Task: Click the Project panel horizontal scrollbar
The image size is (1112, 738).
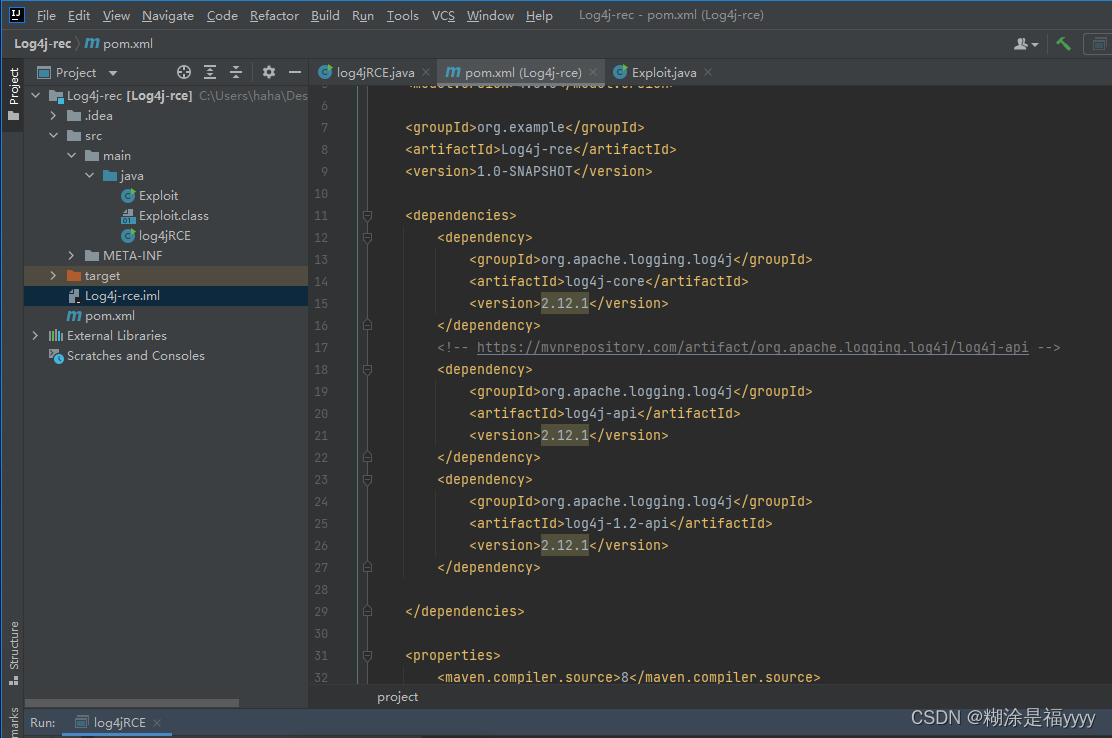Action: [132, 703]
